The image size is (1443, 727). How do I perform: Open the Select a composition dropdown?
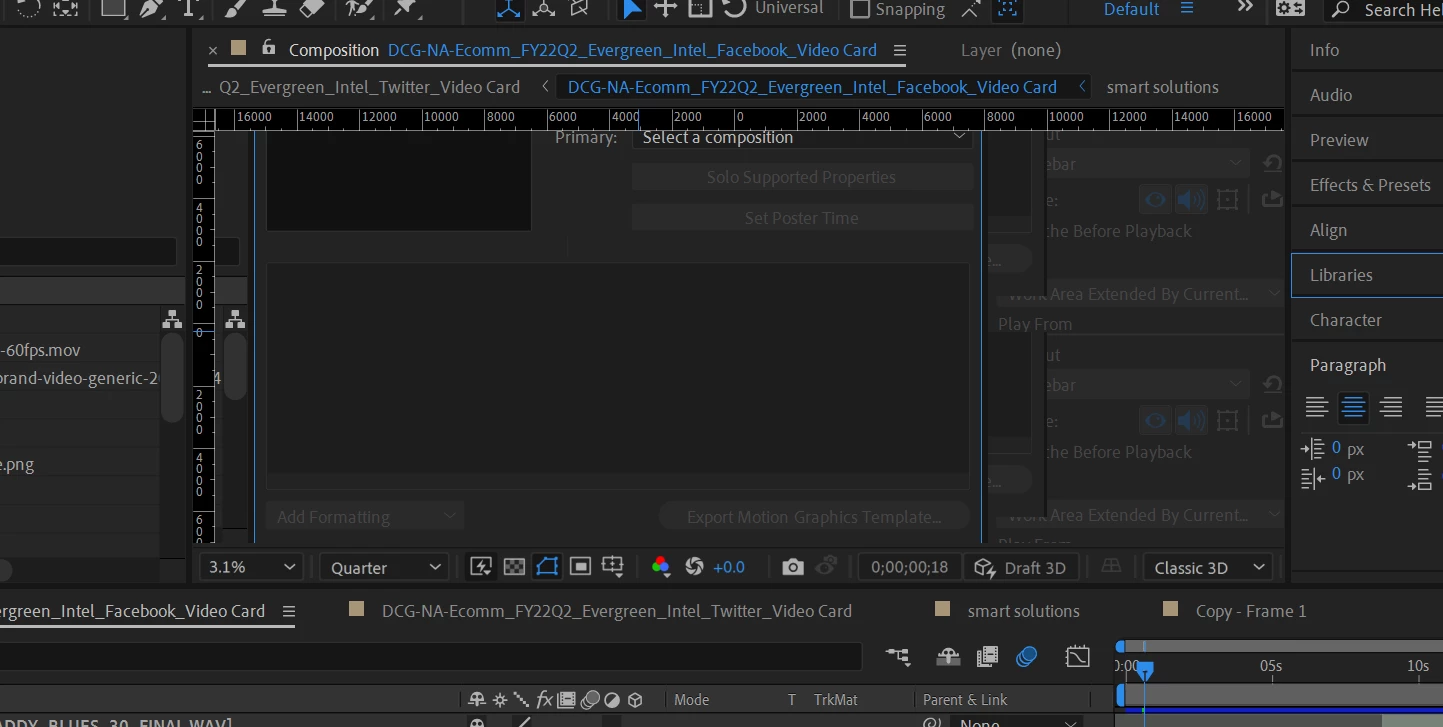[802, 138]
